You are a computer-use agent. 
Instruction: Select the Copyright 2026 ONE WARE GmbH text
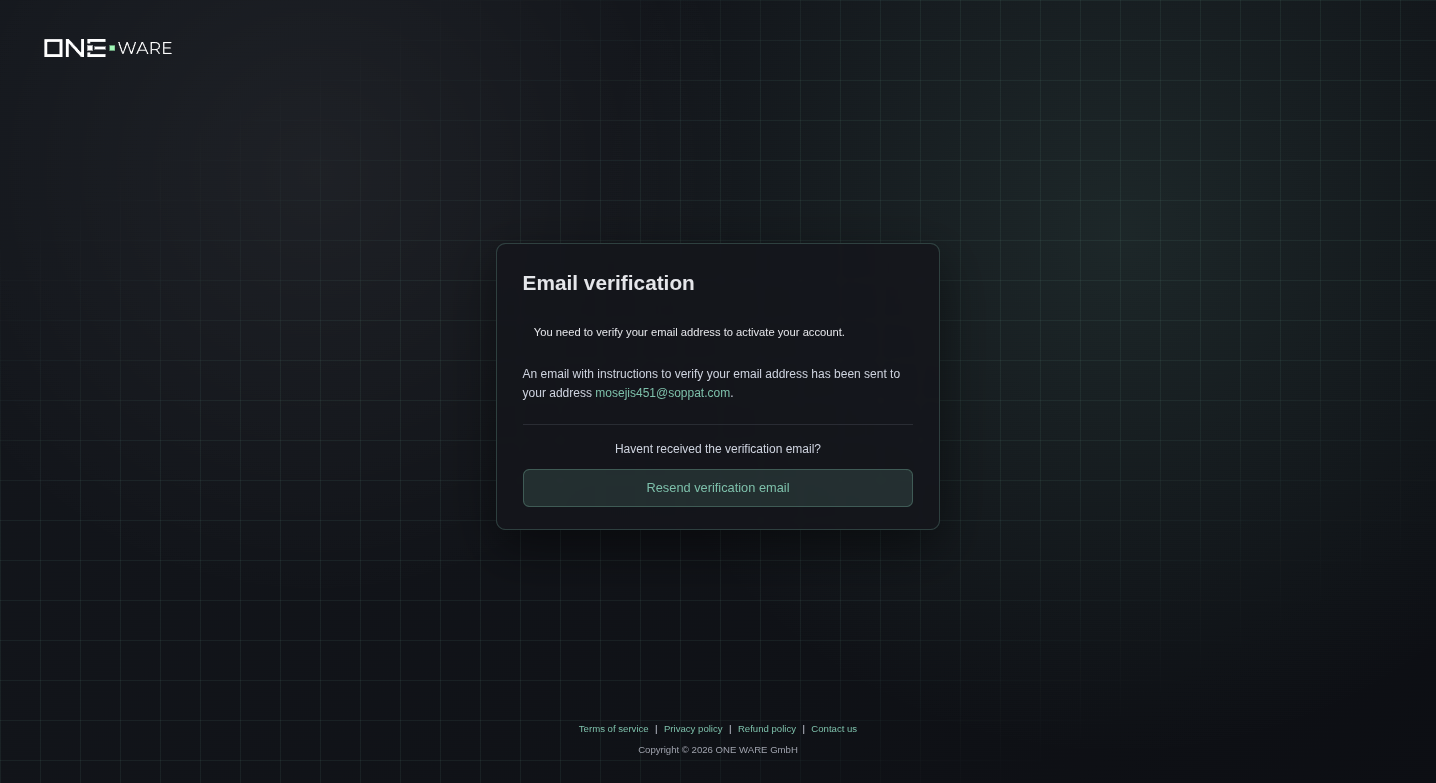(717, 749)
